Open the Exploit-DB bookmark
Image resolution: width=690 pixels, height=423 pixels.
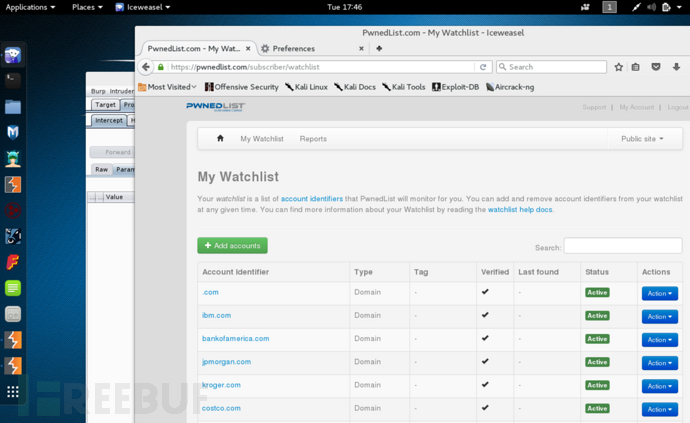455,87
